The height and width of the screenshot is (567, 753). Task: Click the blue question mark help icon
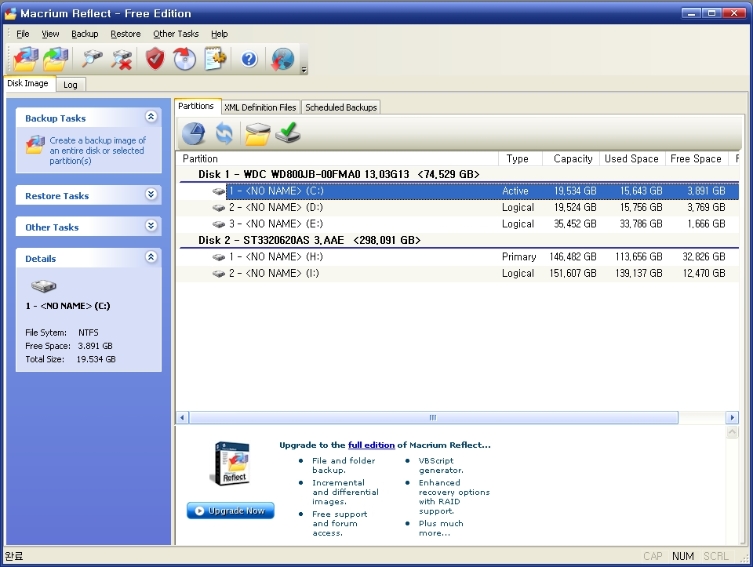coord(249,59)
